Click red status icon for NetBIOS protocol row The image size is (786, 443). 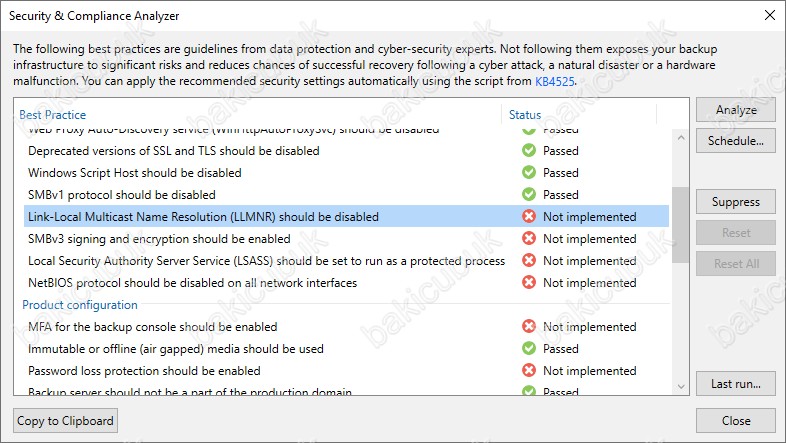[528, 282]
